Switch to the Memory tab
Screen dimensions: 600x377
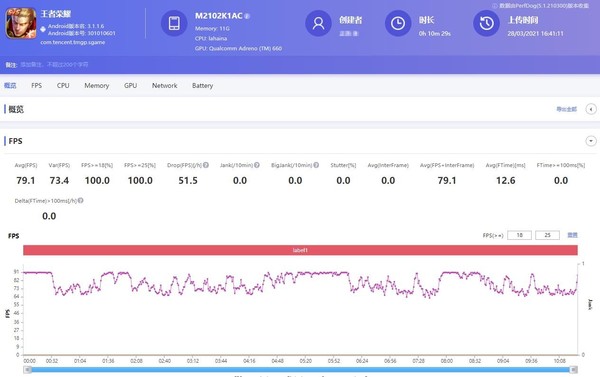click(96, 85)
